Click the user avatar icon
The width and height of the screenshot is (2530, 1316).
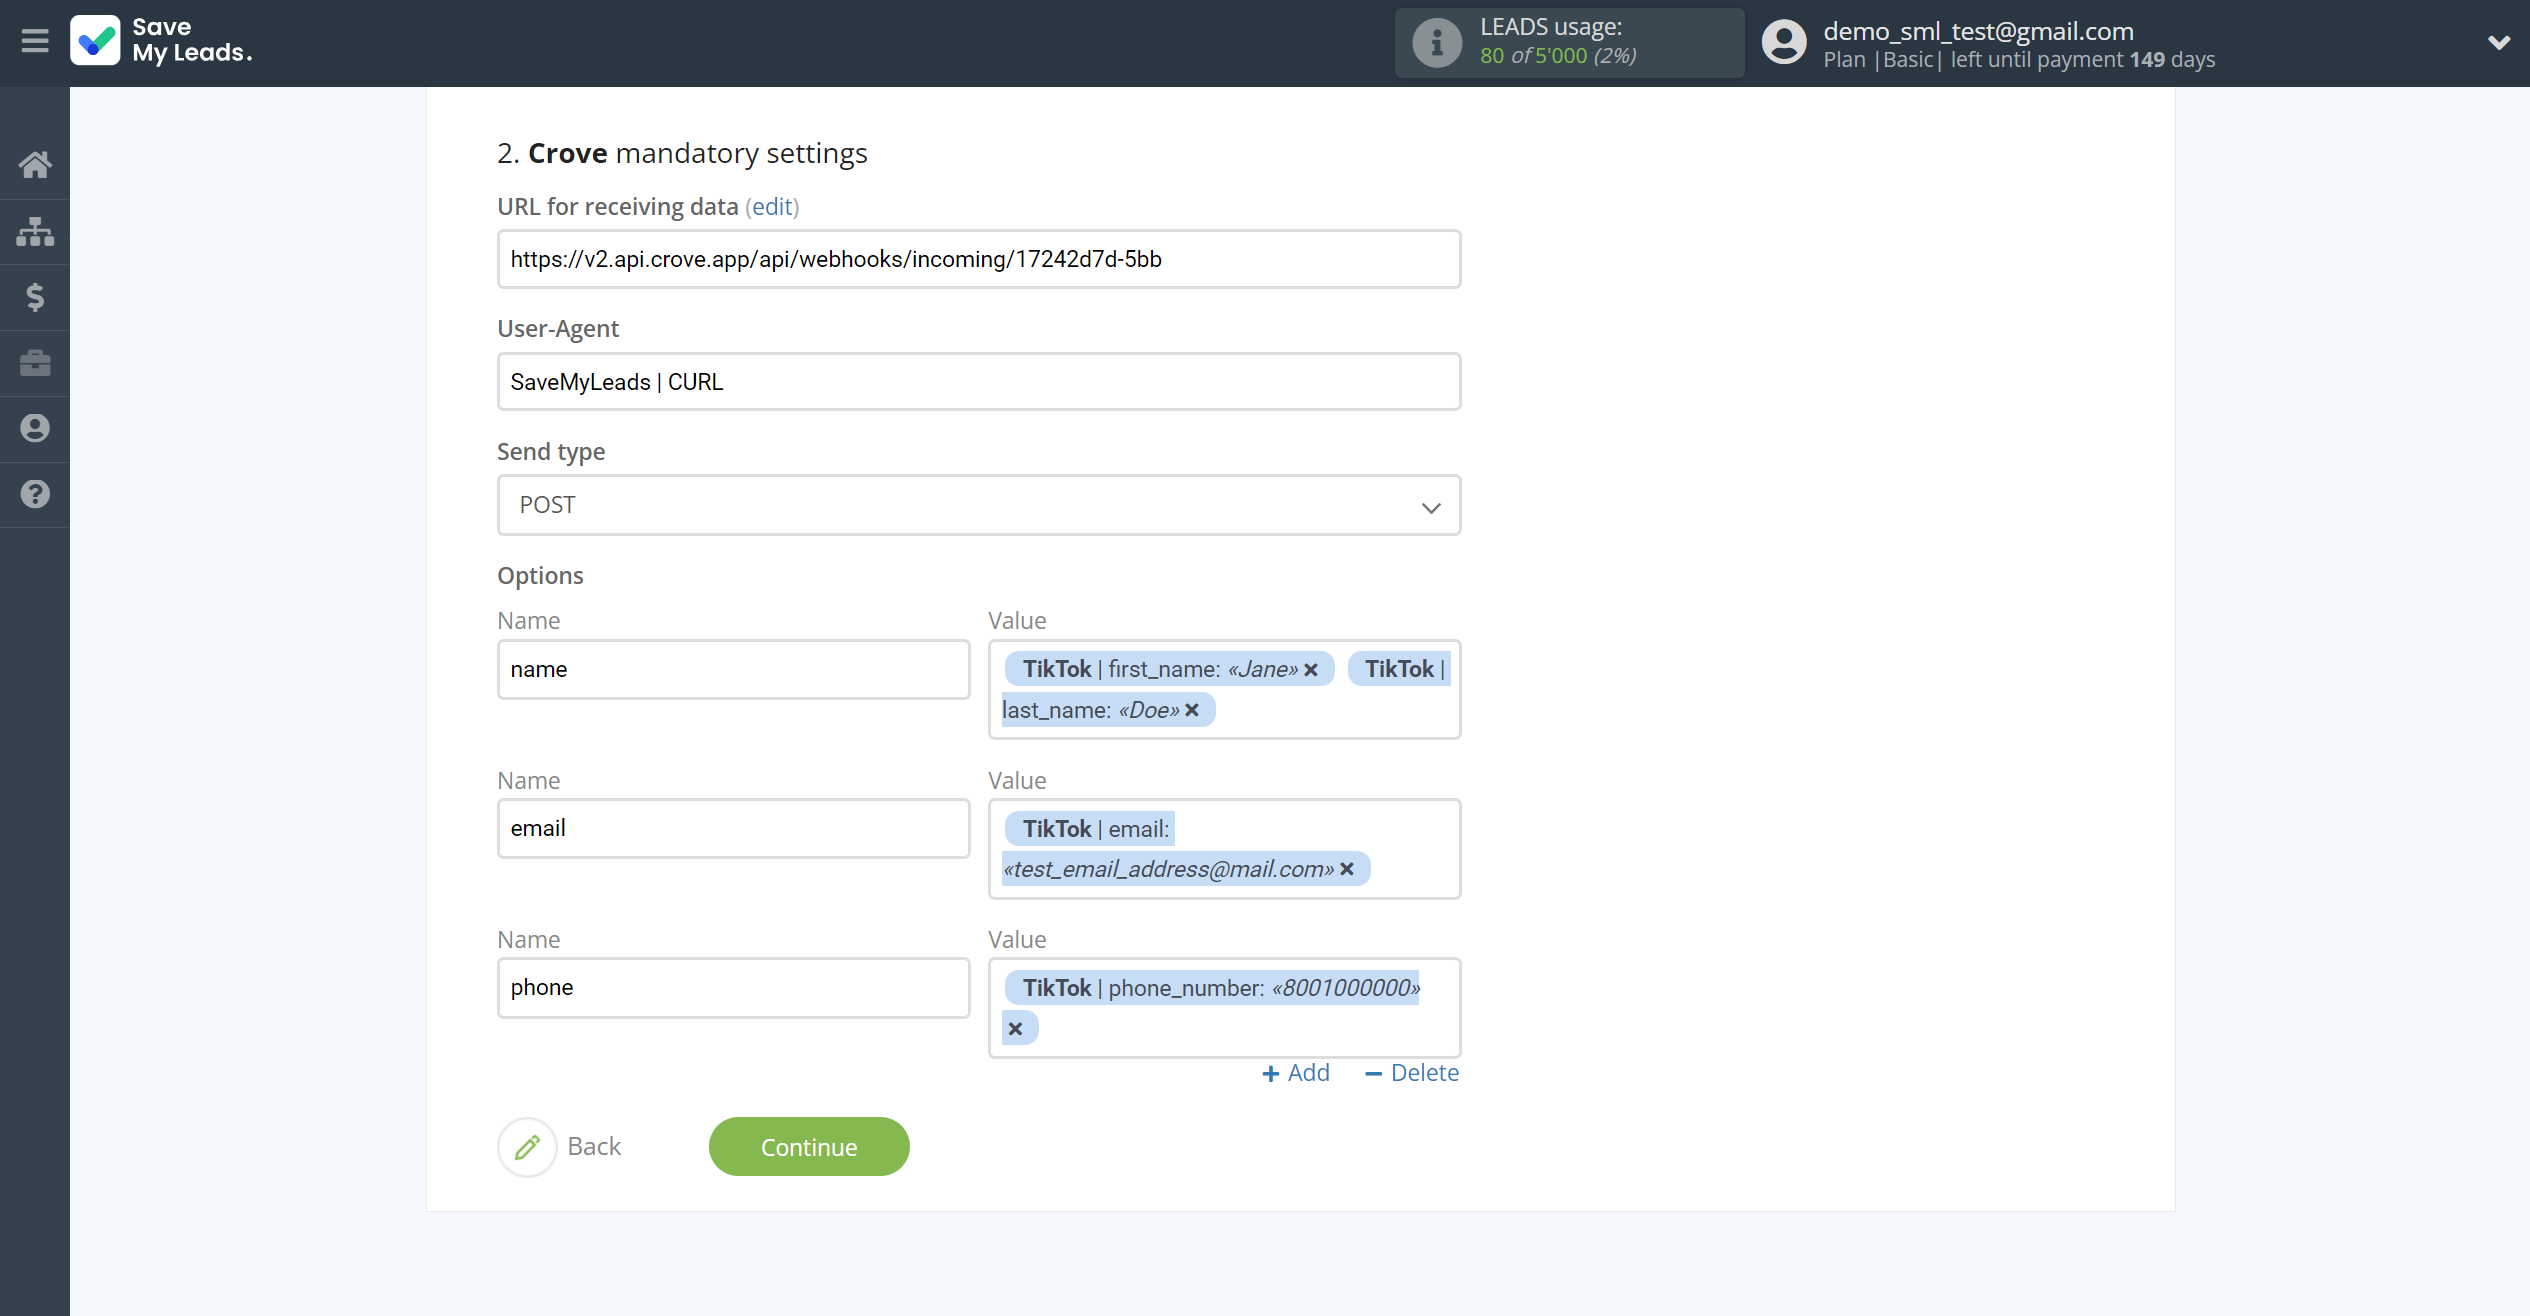coord(1784,43)
